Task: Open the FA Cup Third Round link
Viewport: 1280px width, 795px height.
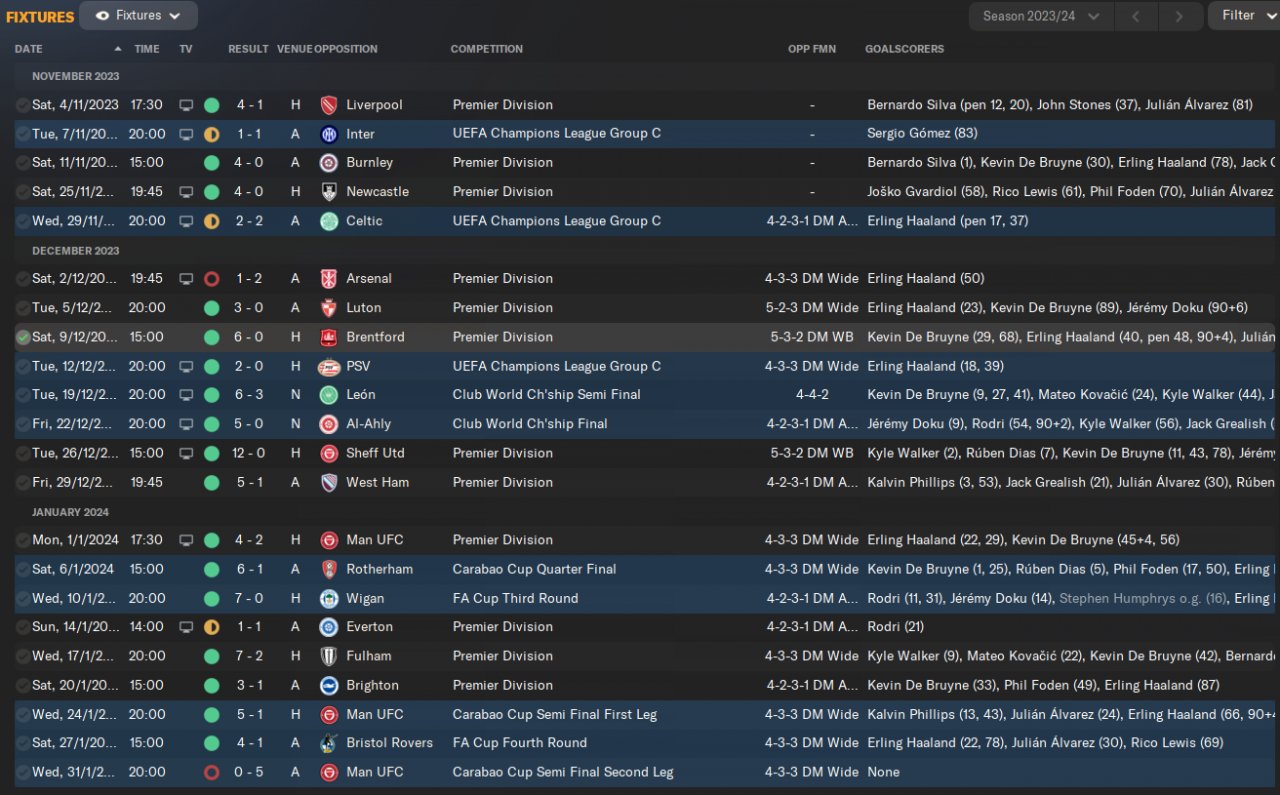Action: [x=516, y=598]
